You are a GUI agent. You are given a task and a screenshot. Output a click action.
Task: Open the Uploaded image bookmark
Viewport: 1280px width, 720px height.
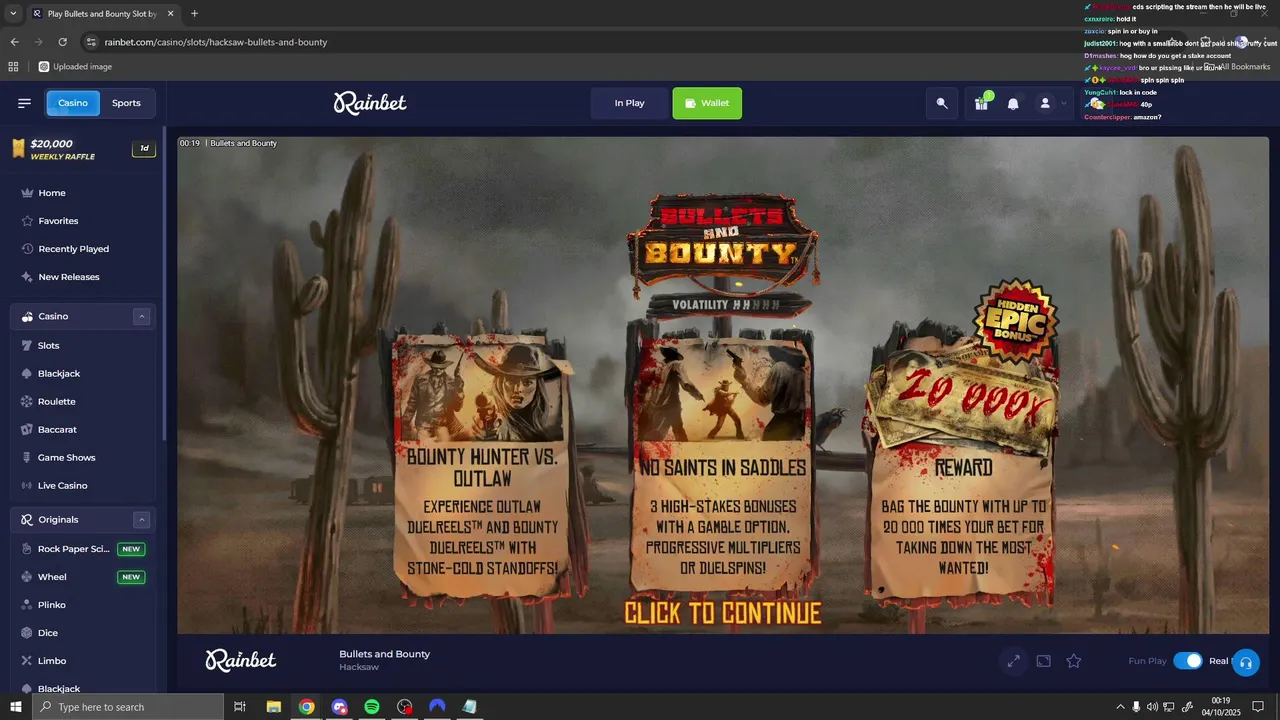click(75, 67)
